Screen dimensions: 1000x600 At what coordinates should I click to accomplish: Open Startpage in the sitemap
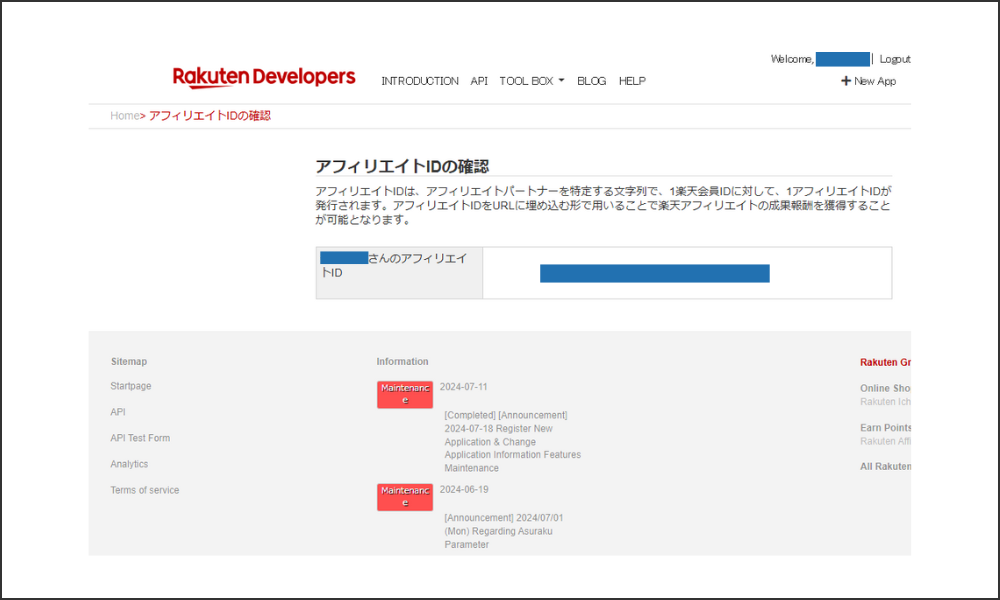[x=131, y=386]
